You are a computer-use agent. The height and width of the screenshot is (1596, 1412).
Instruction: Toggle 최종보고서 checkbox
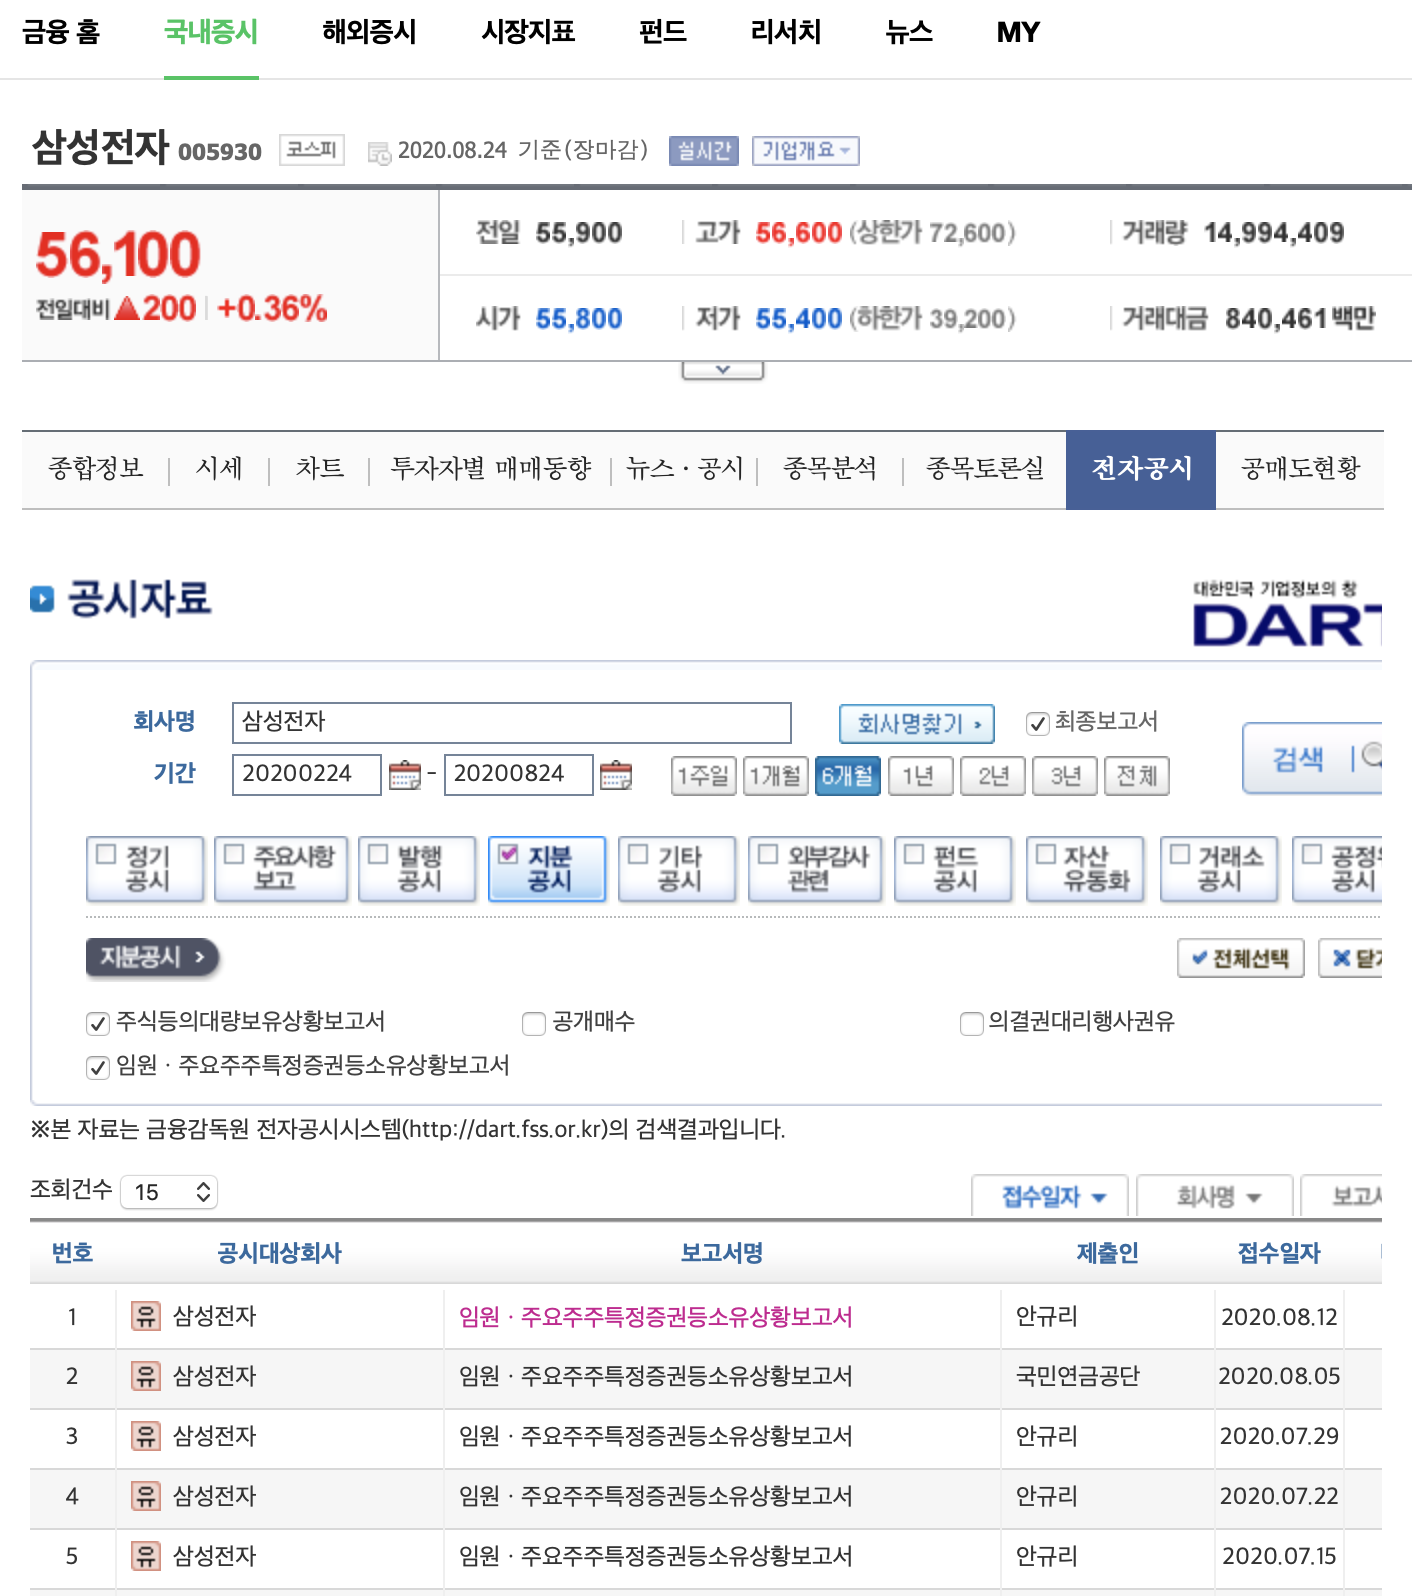pyautogui.click(x=1038, y=723)
